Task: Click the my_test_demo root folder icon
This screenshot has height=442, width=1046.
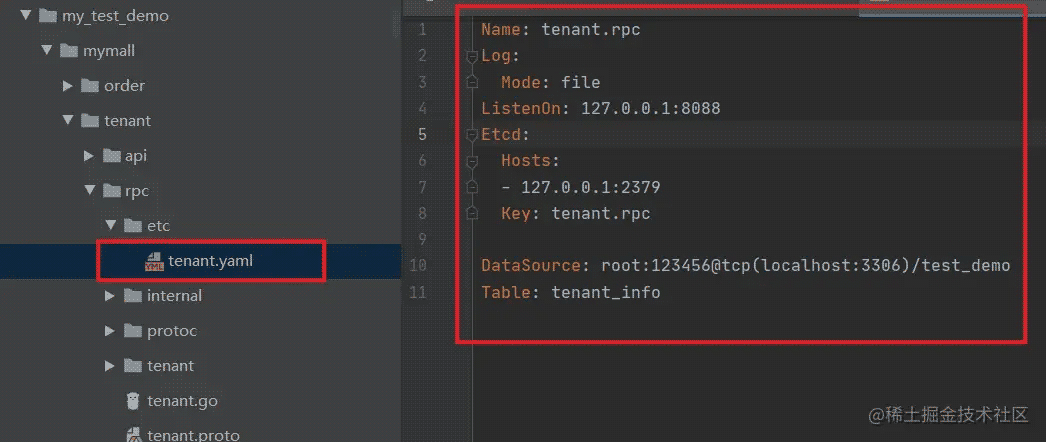Action: (47, 16)
